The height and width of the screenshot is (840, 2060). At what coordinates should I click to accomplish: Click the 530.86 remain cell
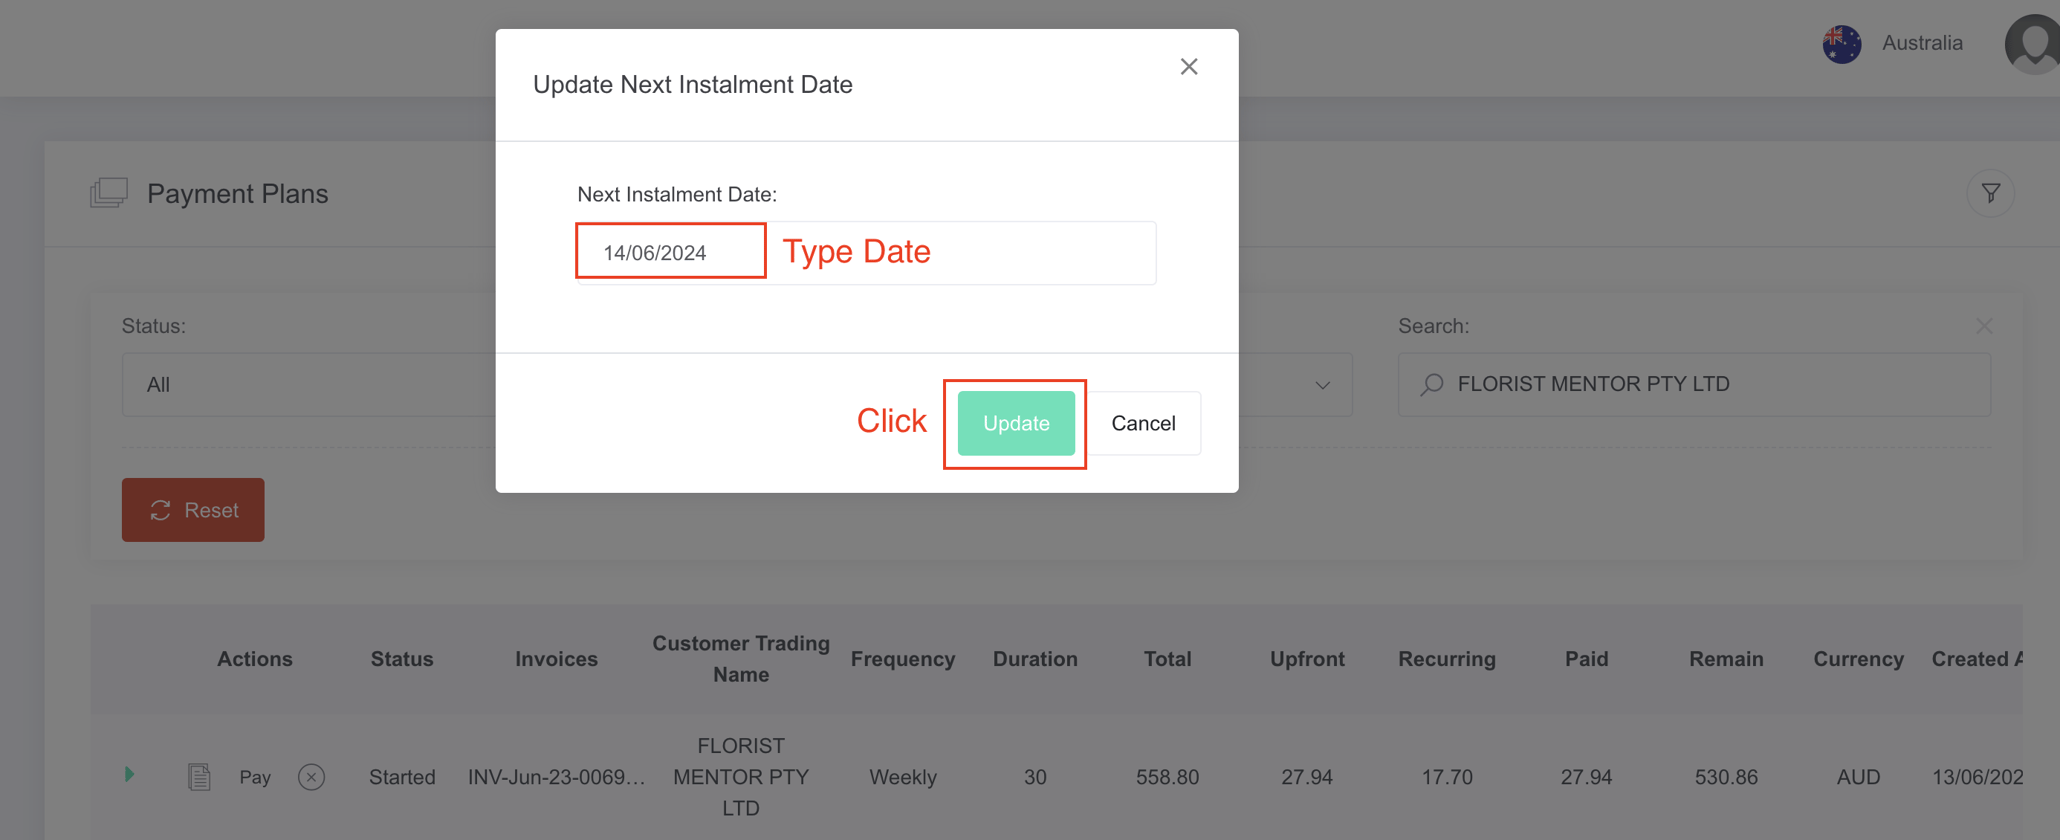click(x=1726, y=777)
